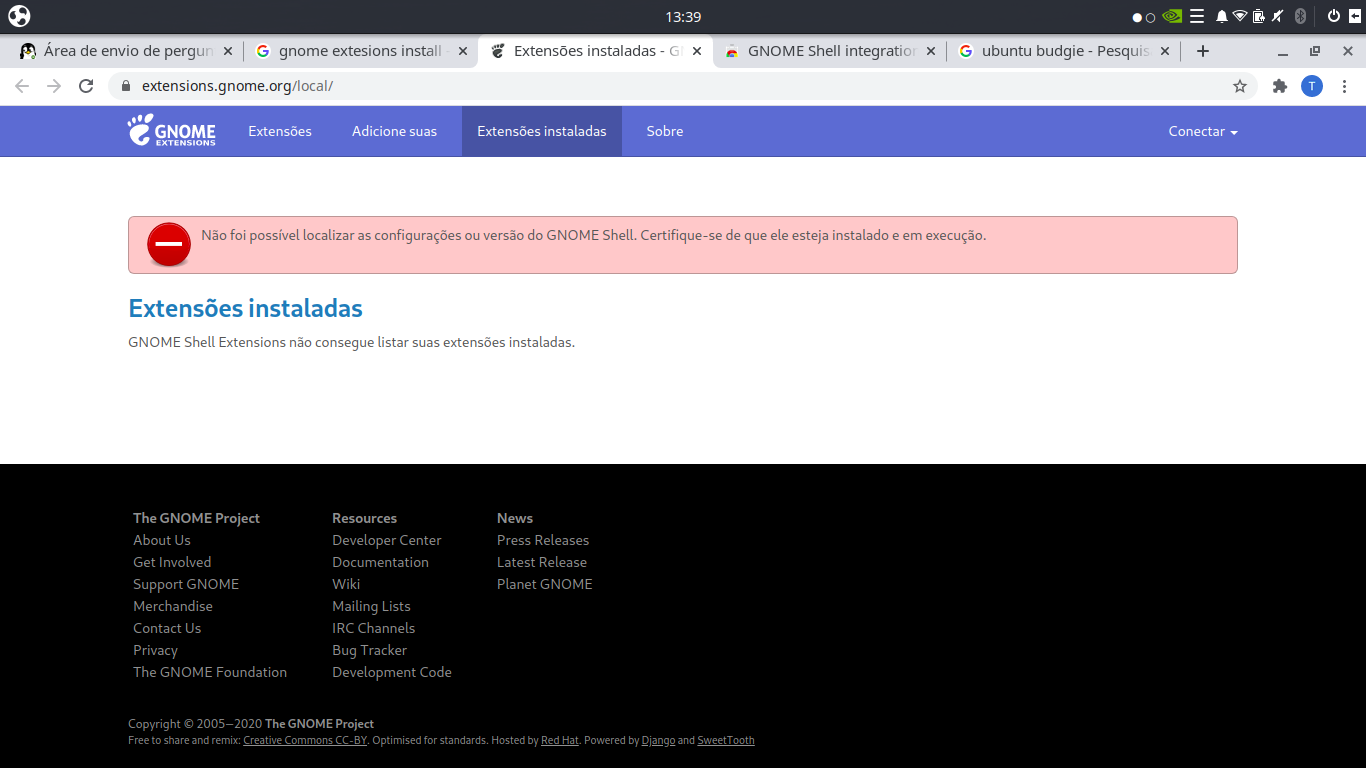The image size is (1366, 768).
Task: Open the 'Mailing Lists' footer link
Action: click(371, 606)
